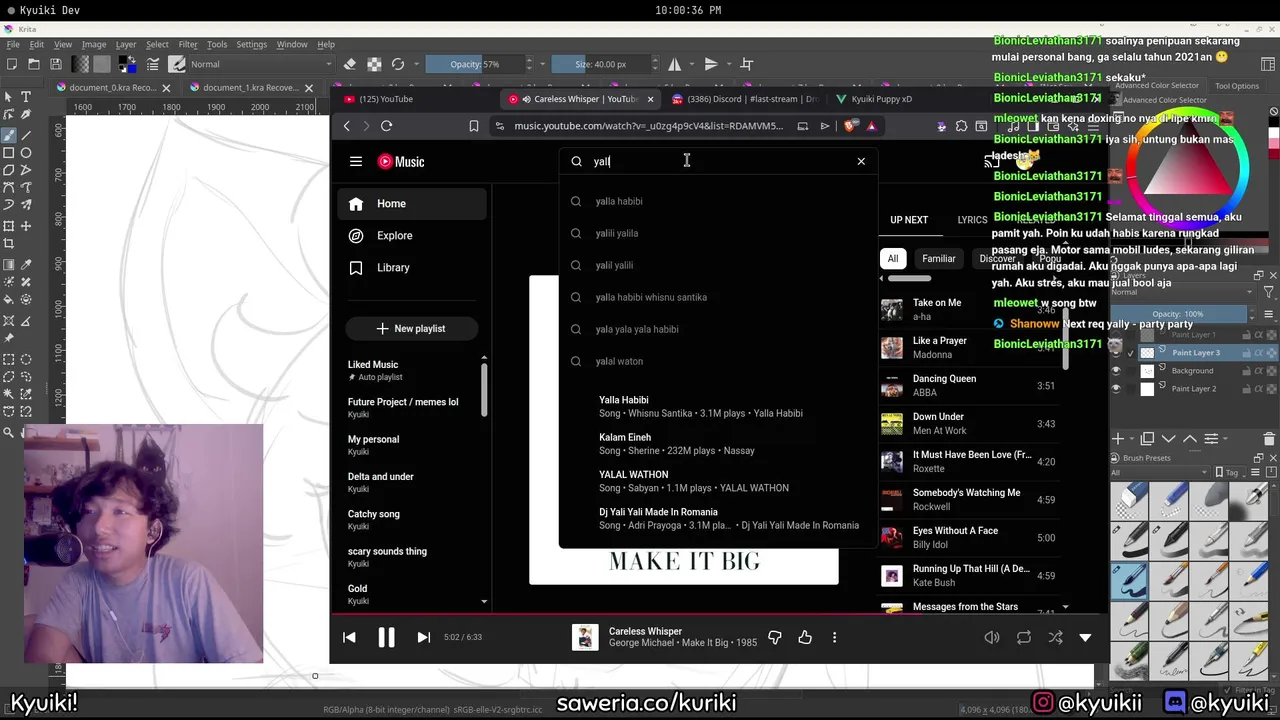Click the YouTube Music search field
The height and width of the screenshot is (720, 1280).
[x=718, y=161]
